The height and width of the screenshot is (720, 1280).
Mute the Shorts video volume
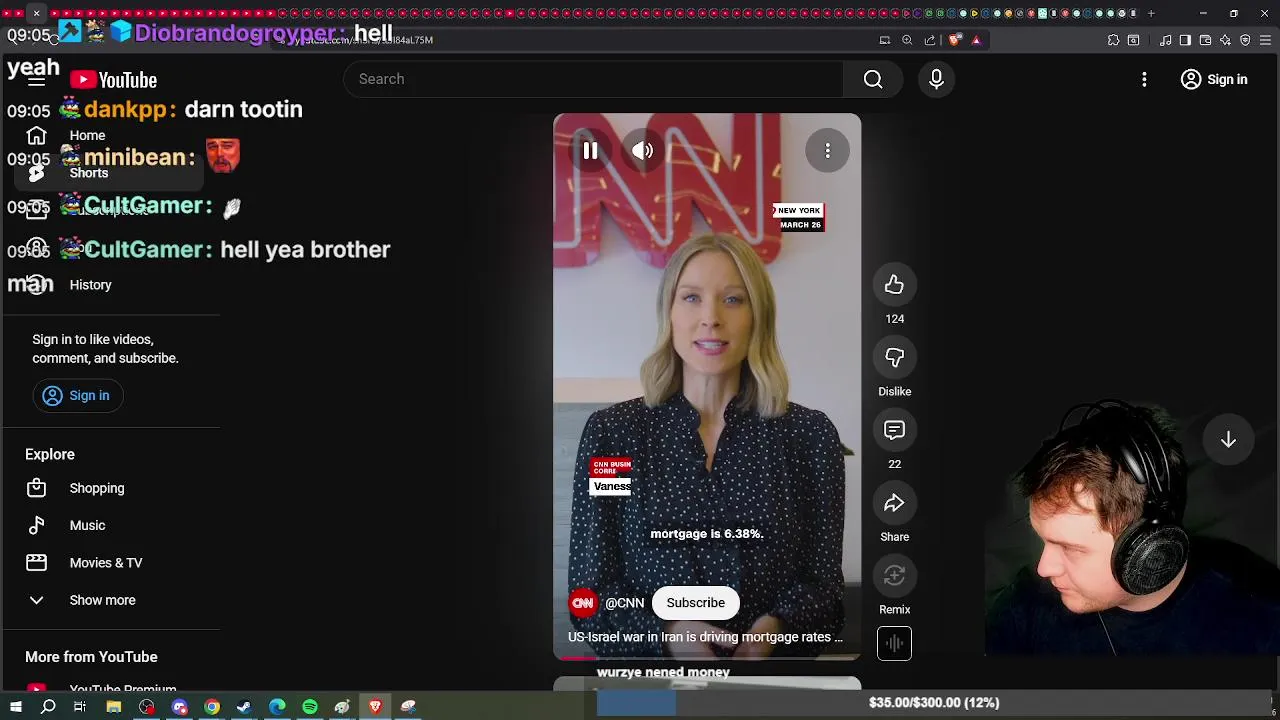click(x=642, y=151)
